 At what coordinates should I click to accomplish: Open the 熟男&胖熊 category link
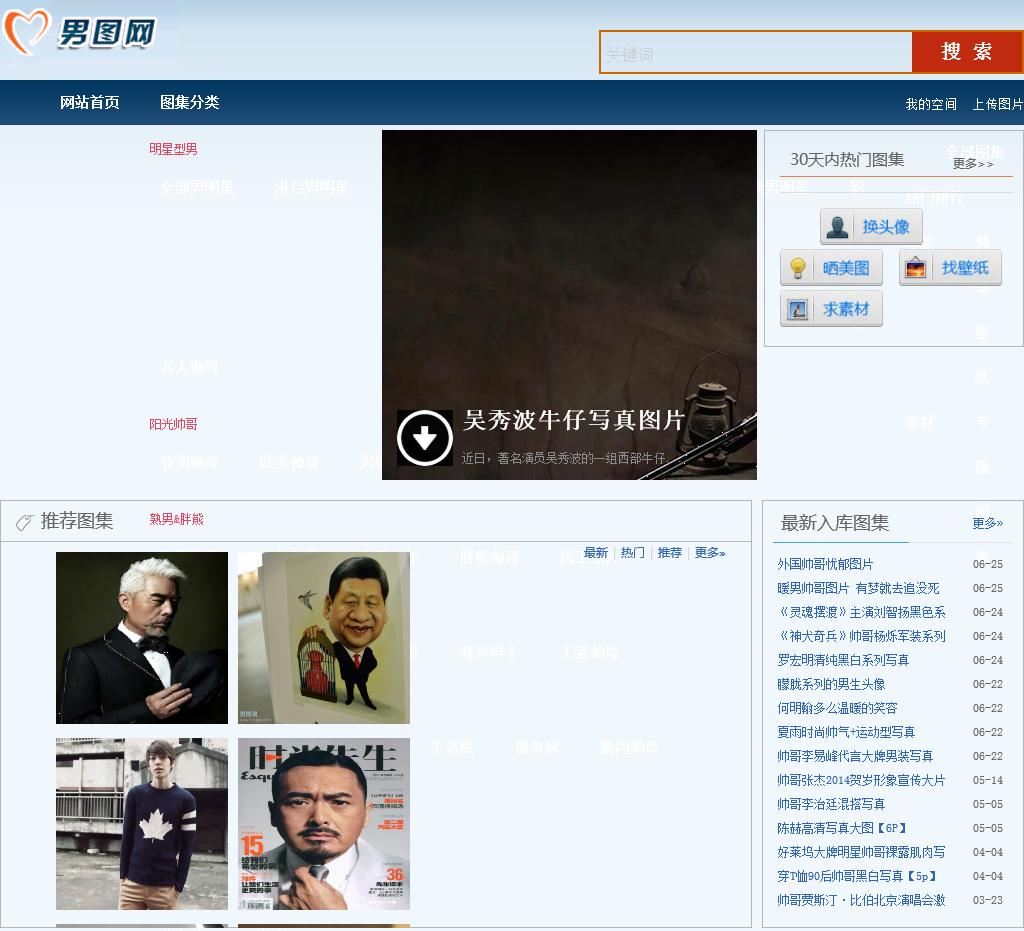coord(176,519)
